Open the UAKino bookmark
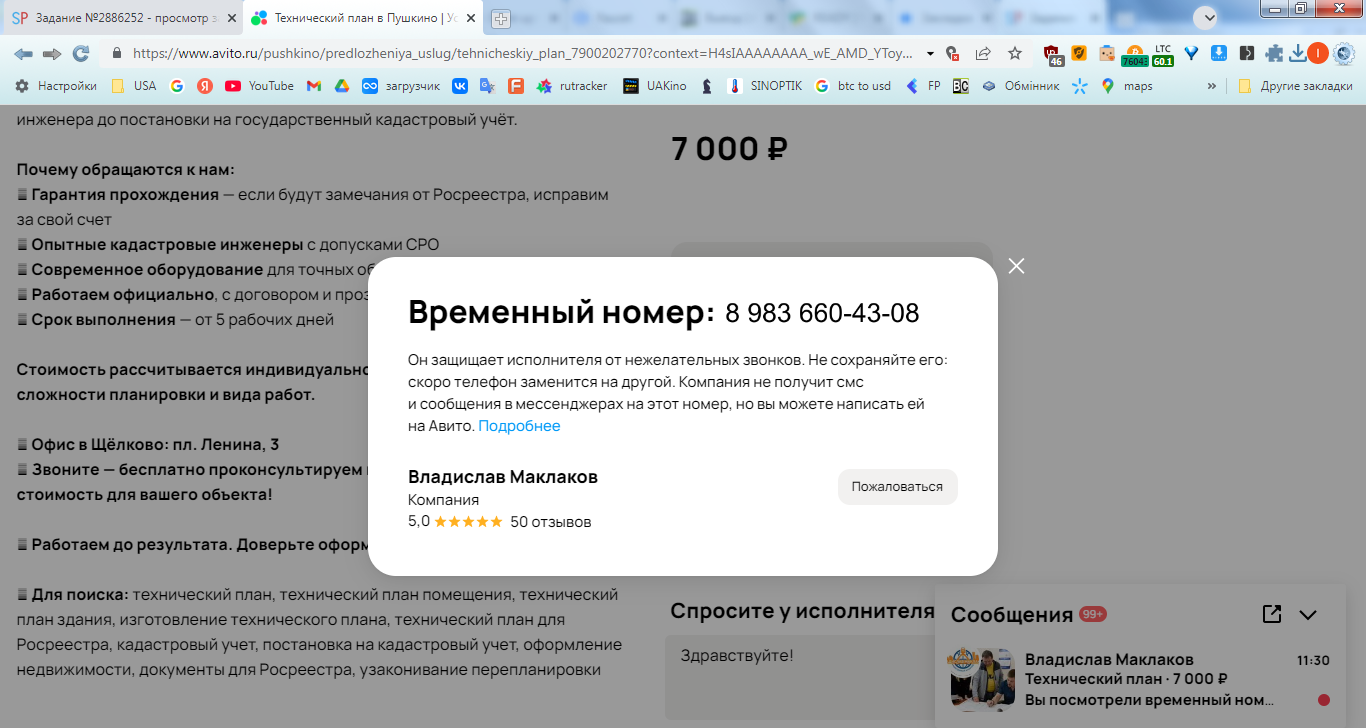 tap(655, 86)
